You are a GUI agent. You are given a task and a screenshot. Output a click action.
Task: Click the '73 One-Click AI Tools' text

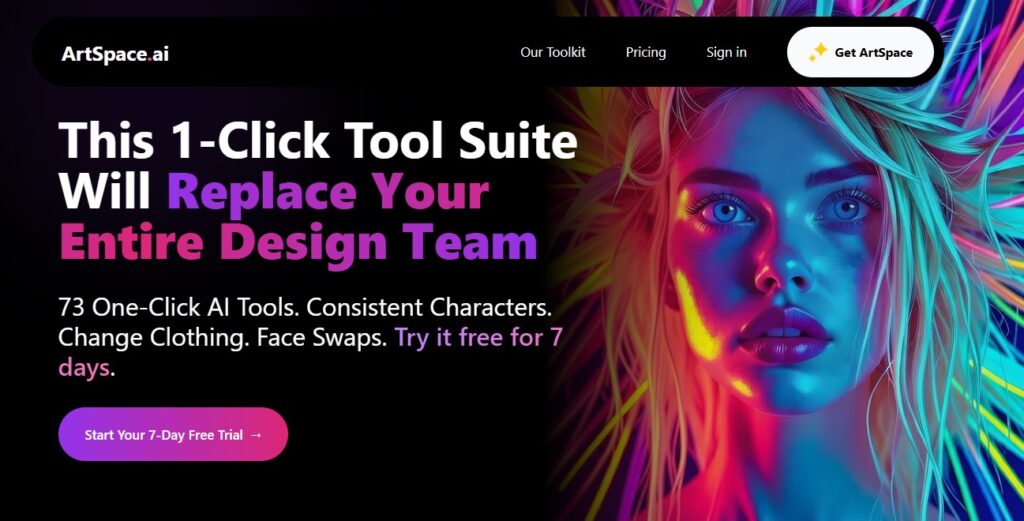tap(180, 307)
